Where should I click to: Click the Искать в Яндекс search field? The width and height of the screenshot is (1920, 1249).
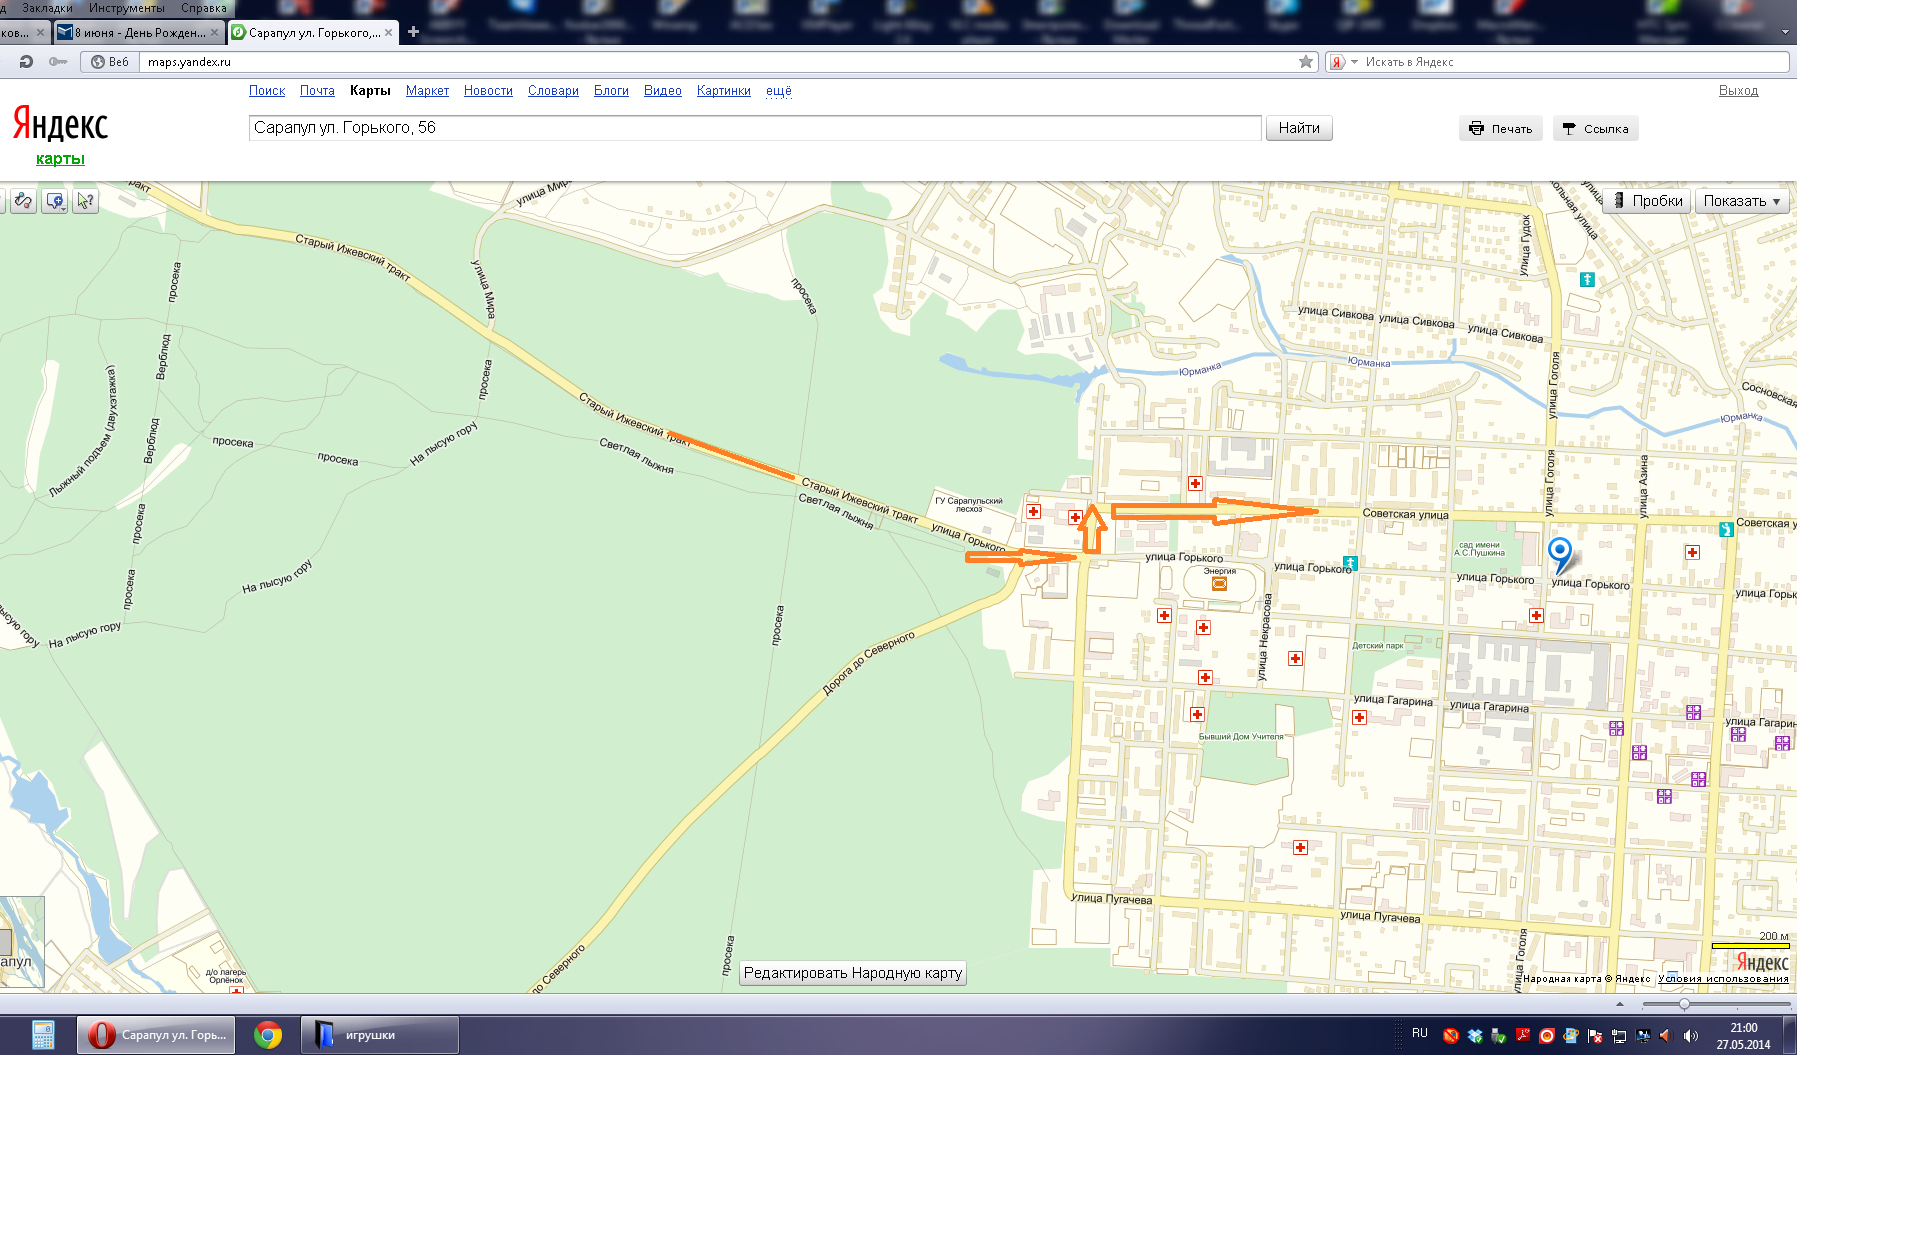click(1575, 62)
